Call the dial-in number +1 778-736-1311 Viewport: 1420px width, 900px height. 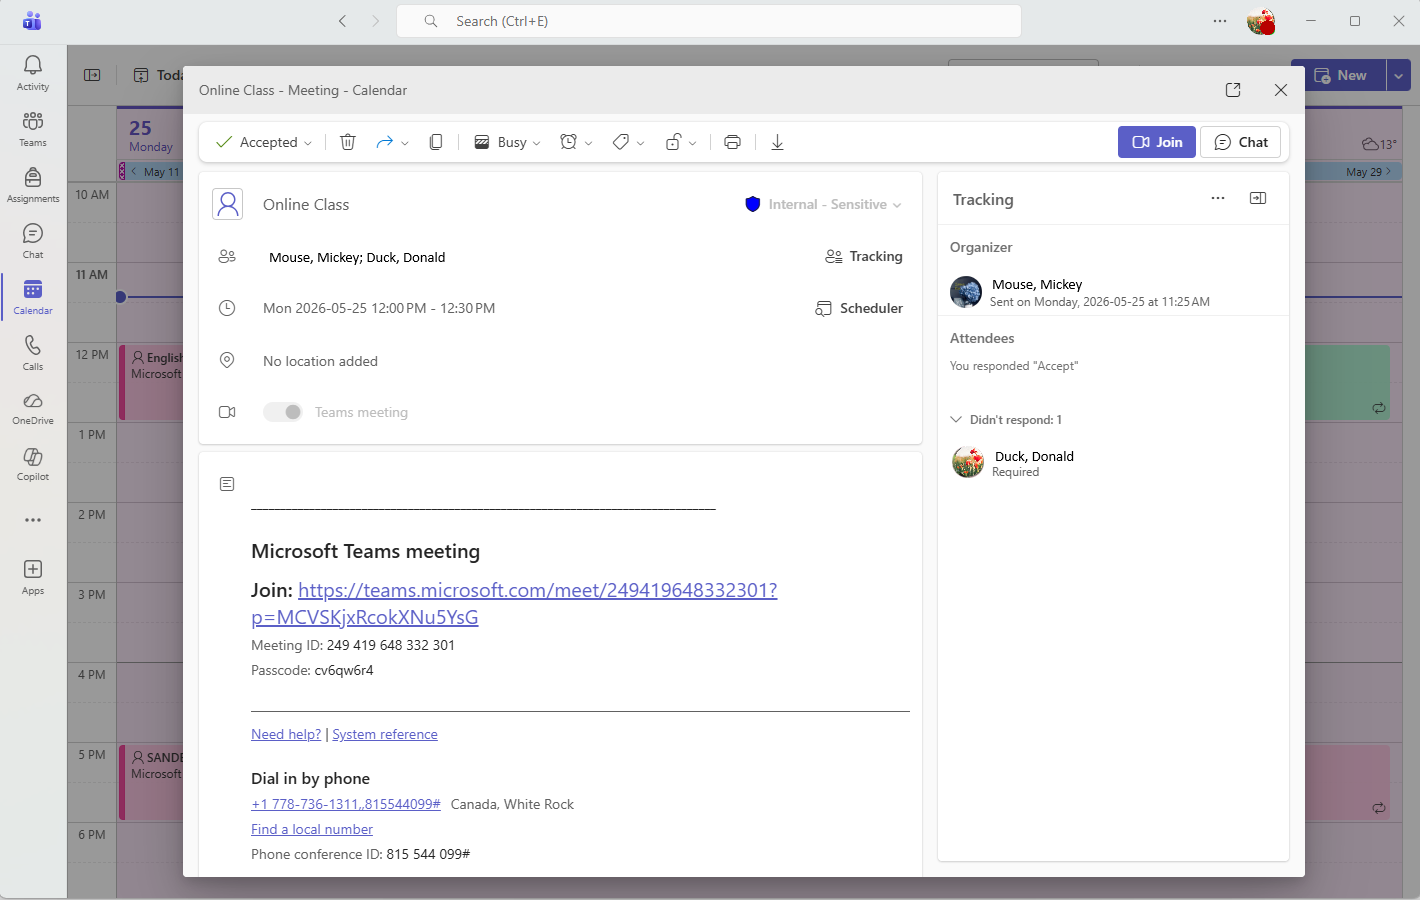point(346,804)
